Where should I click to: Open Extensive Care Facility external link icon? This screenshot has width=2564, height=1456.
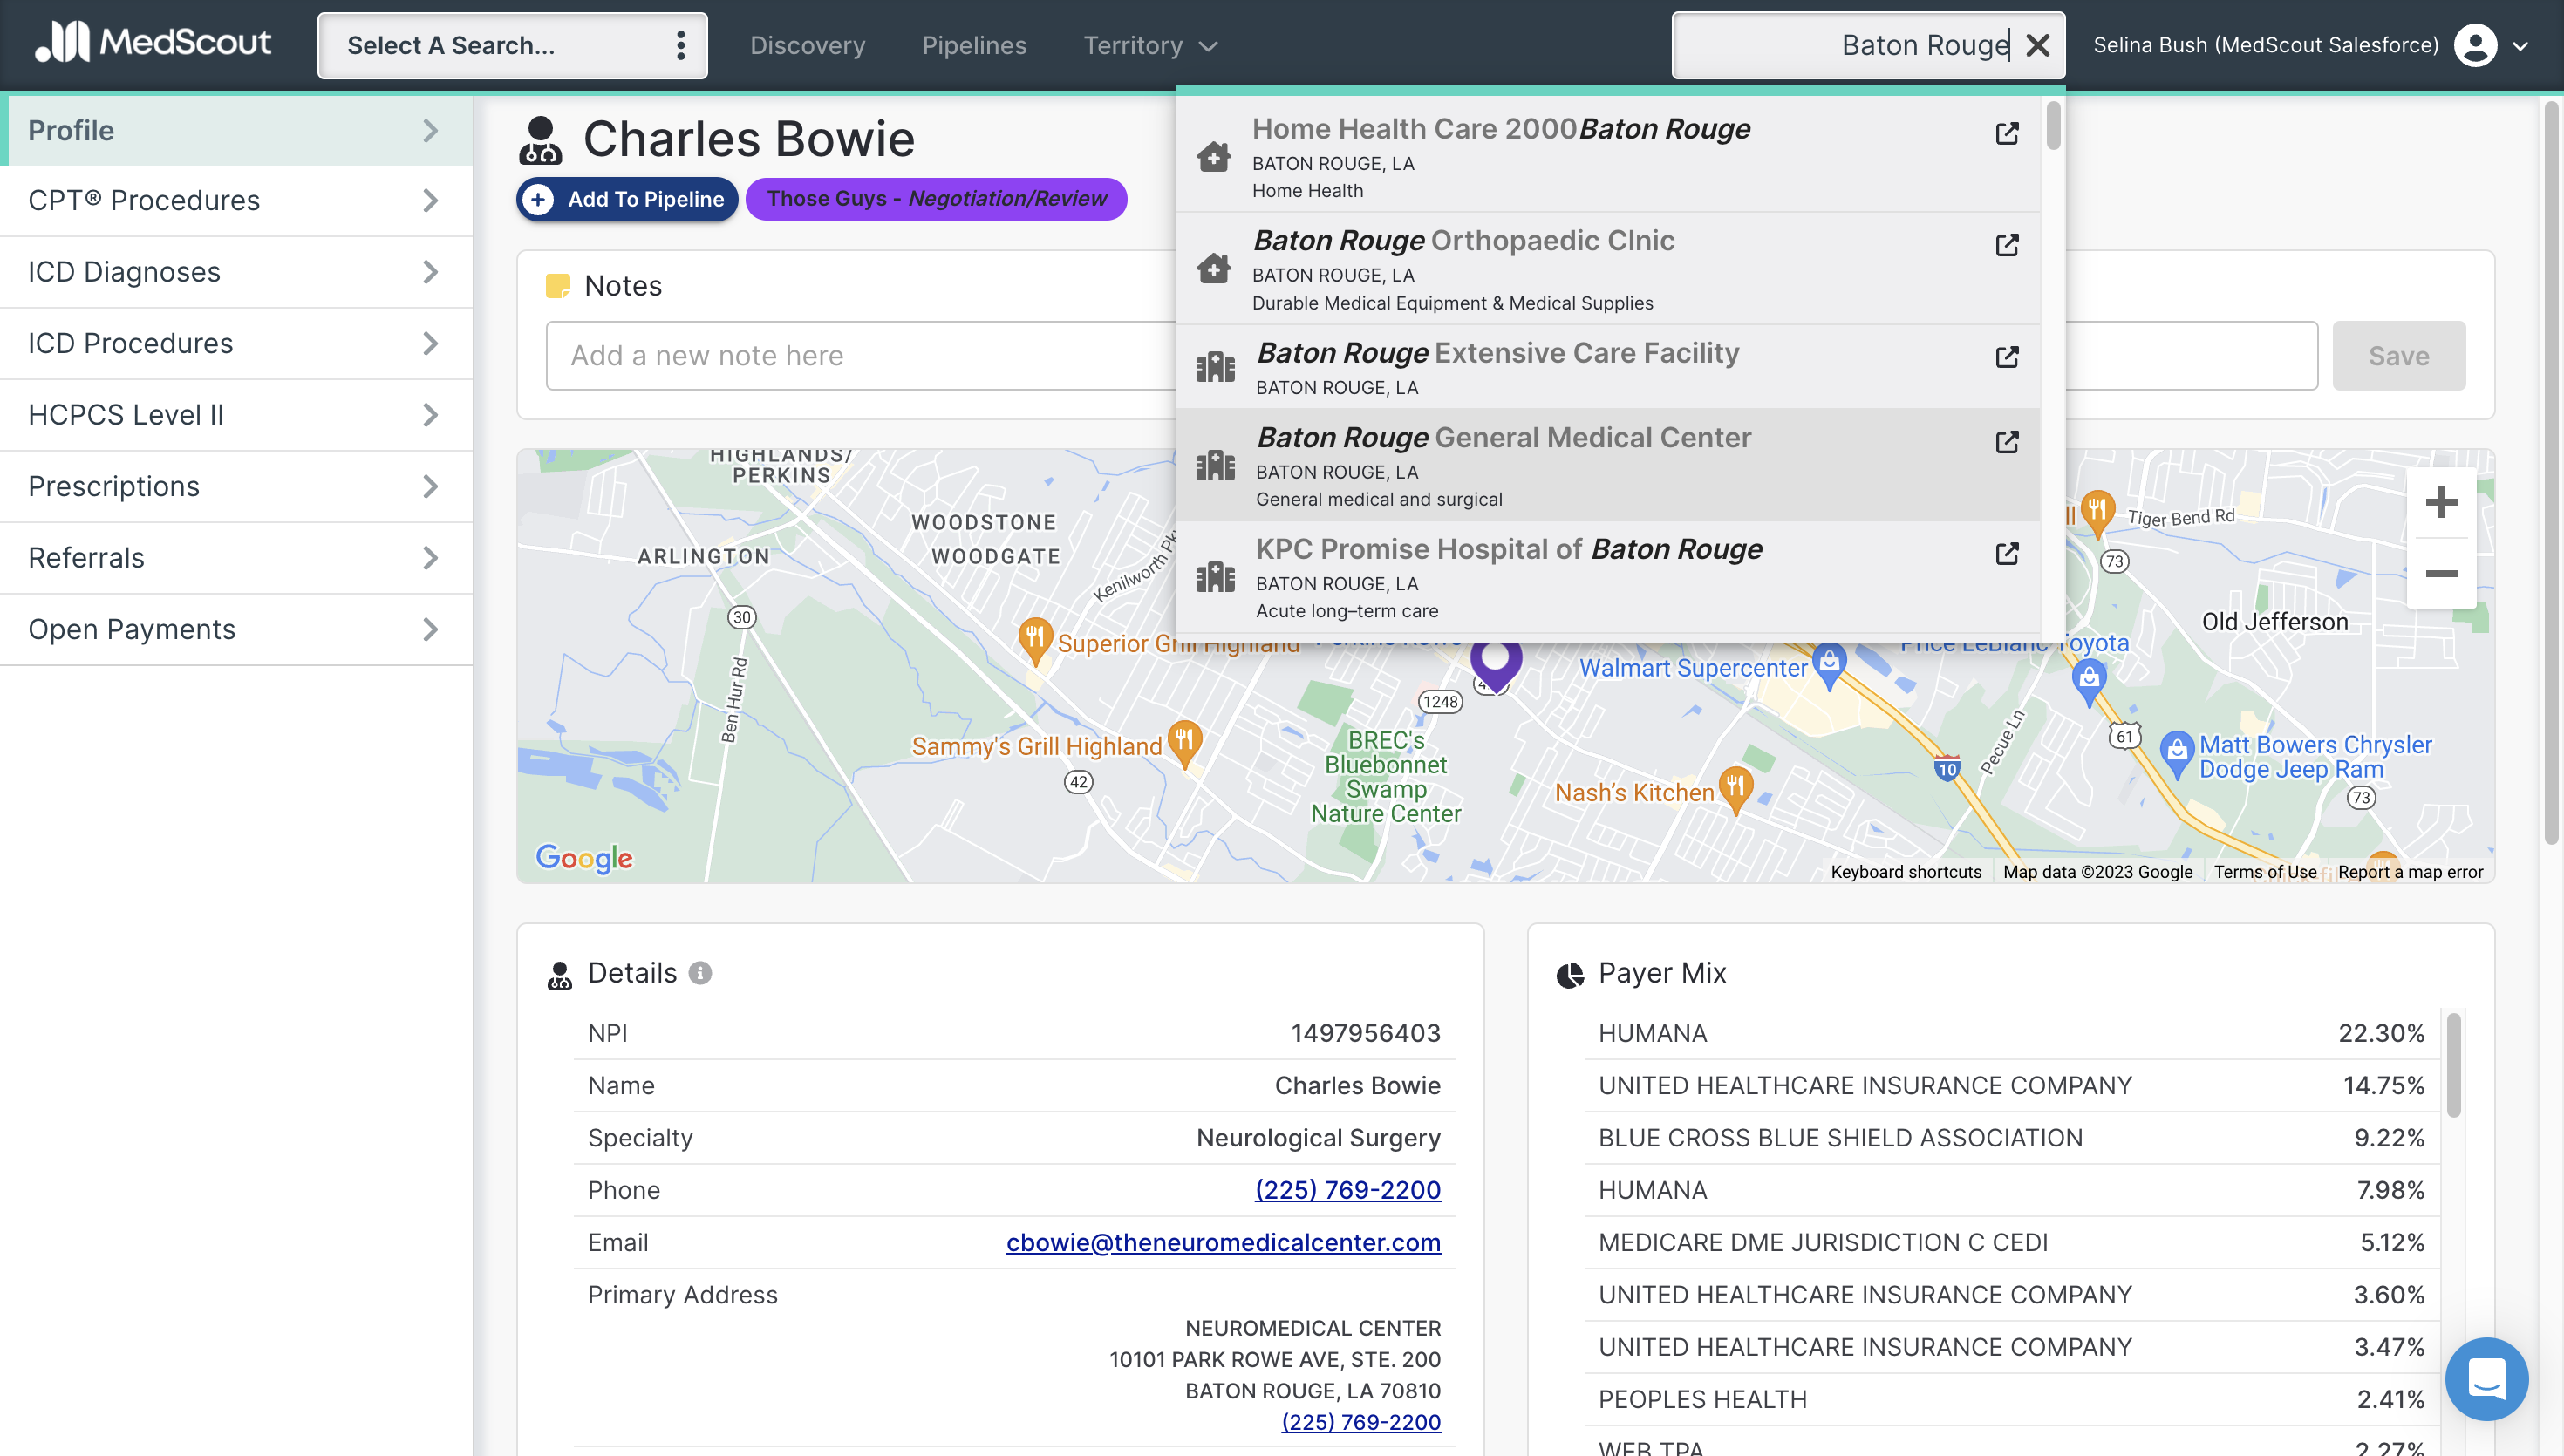click(2006, 357)
